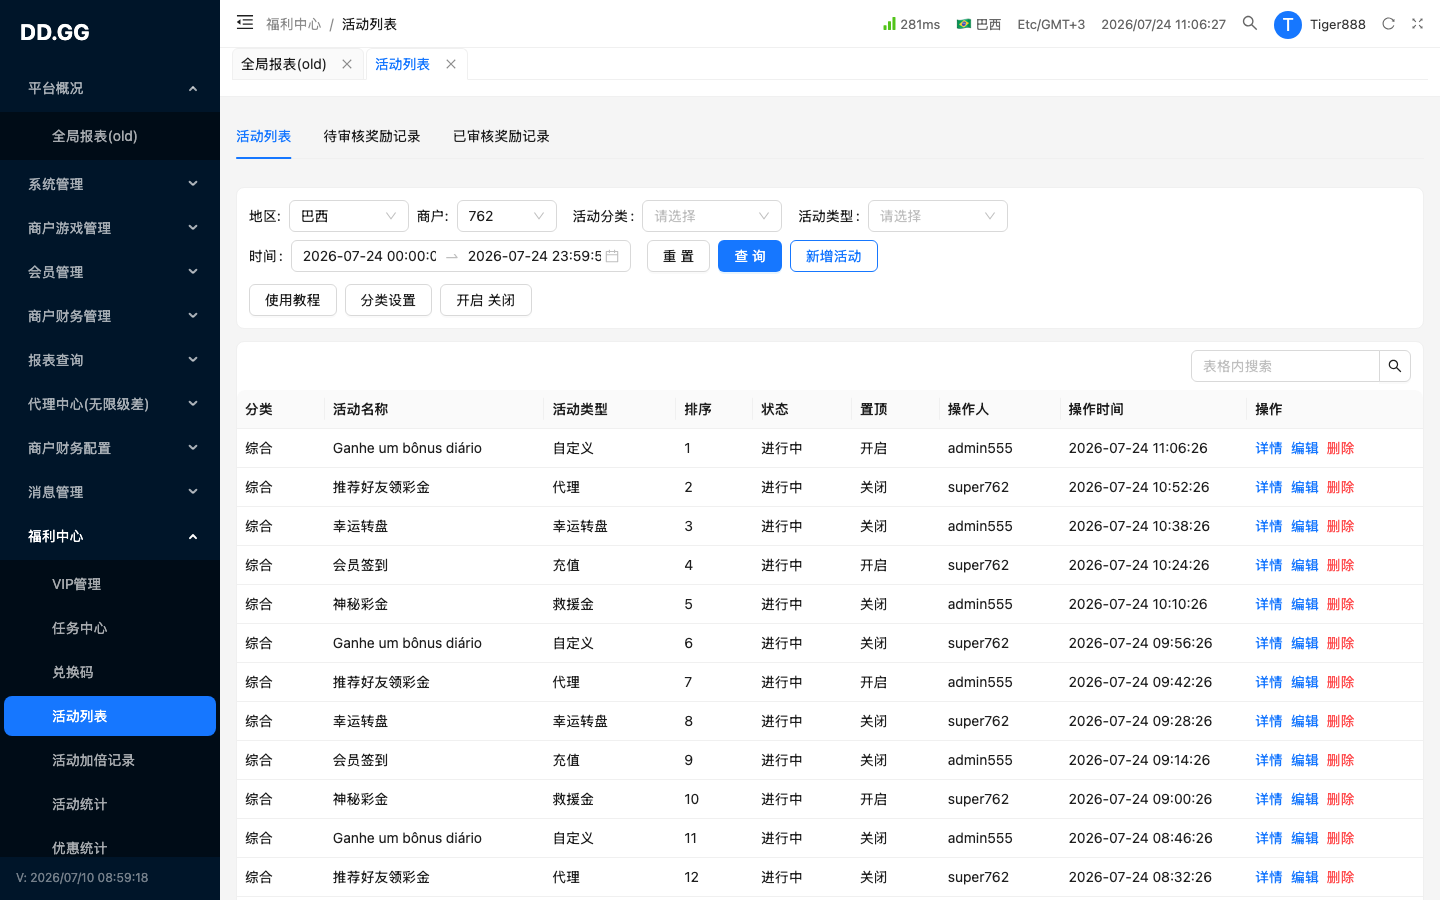1440x900 pixels.
Task: Switch to the 全局报表(old) page tab
Action: tap(284, 64)
